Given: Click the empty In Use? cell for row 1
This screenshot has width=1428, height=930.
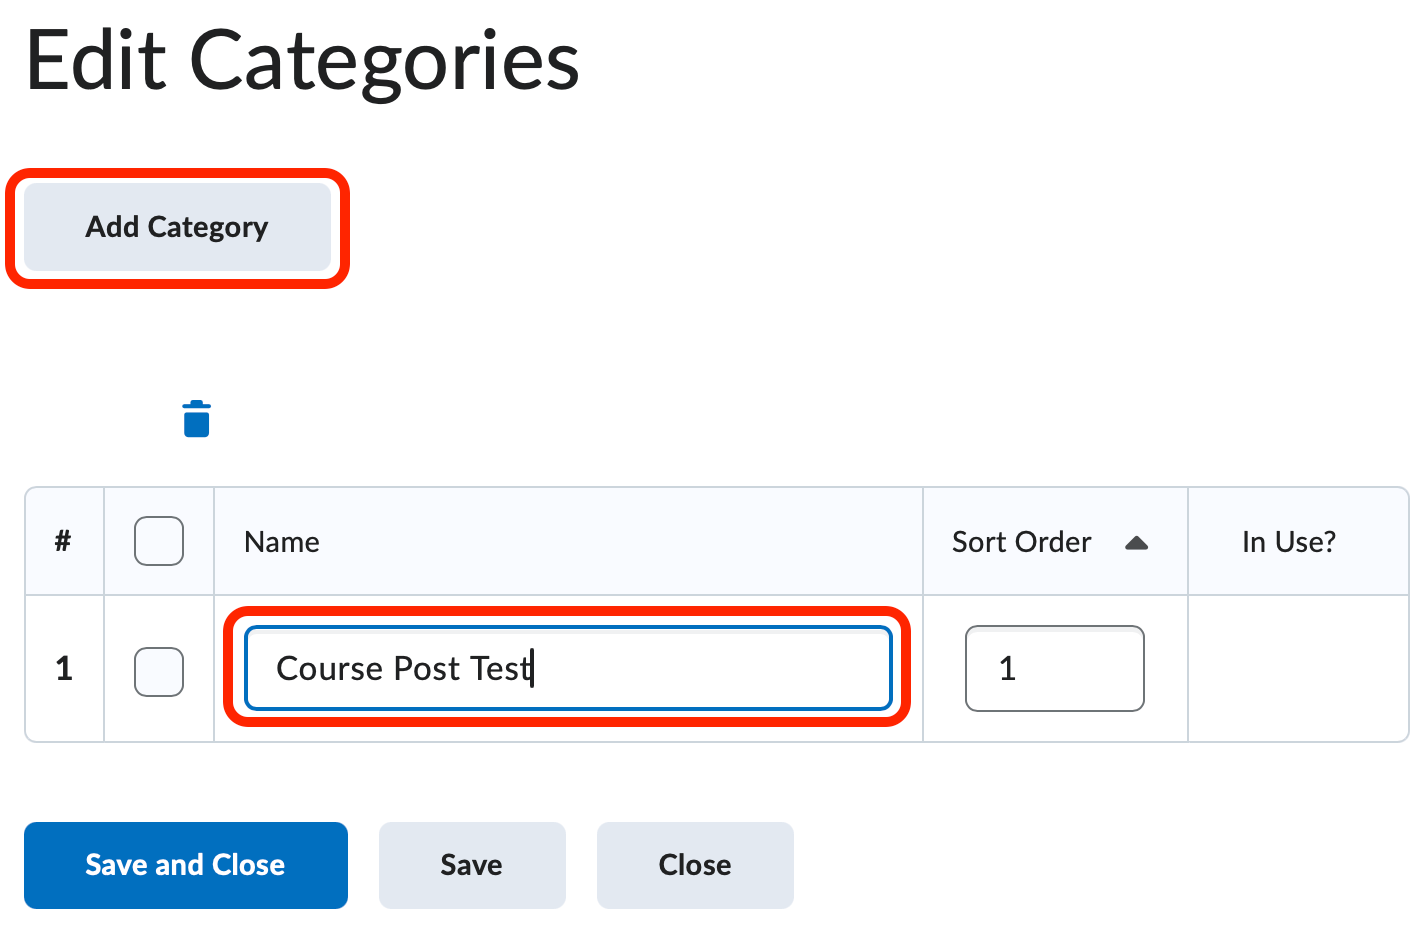Looking at the screenshot, I should [1298, 668].
